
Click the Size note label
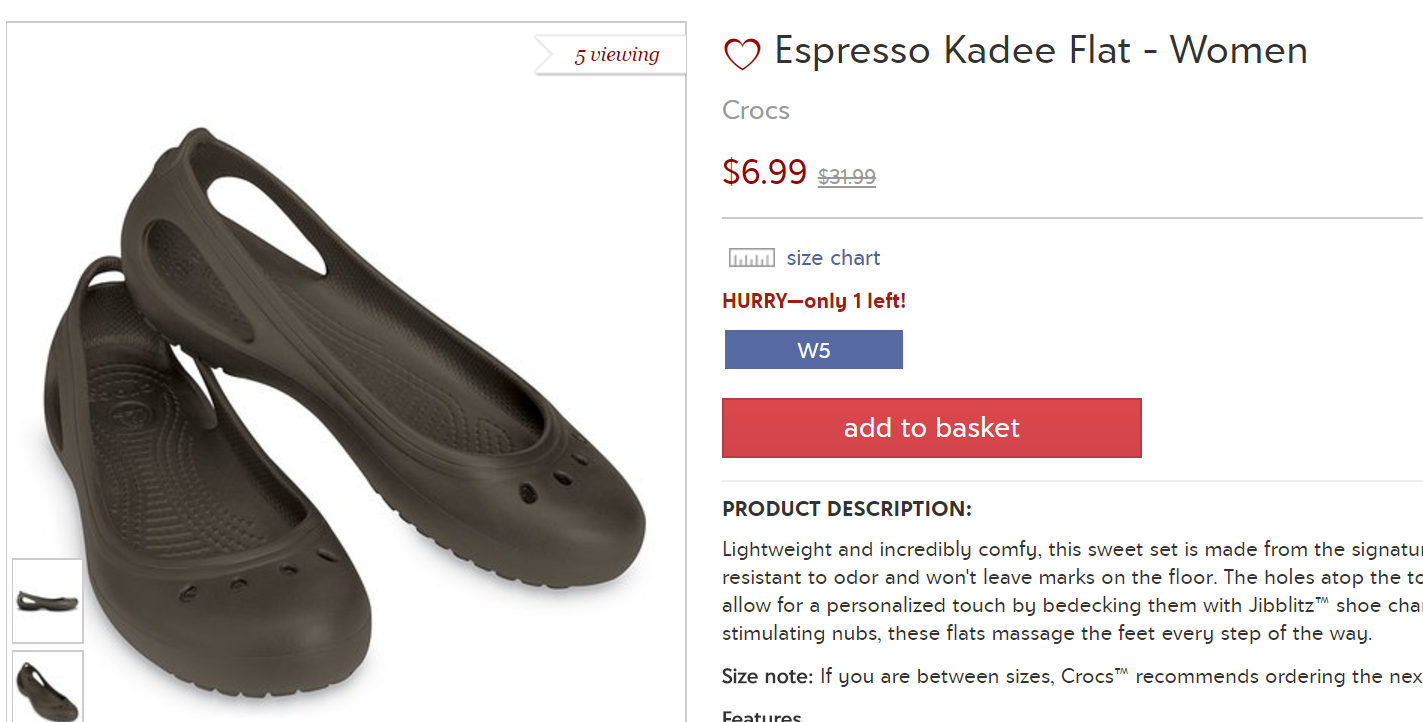[x=767, y=676]
